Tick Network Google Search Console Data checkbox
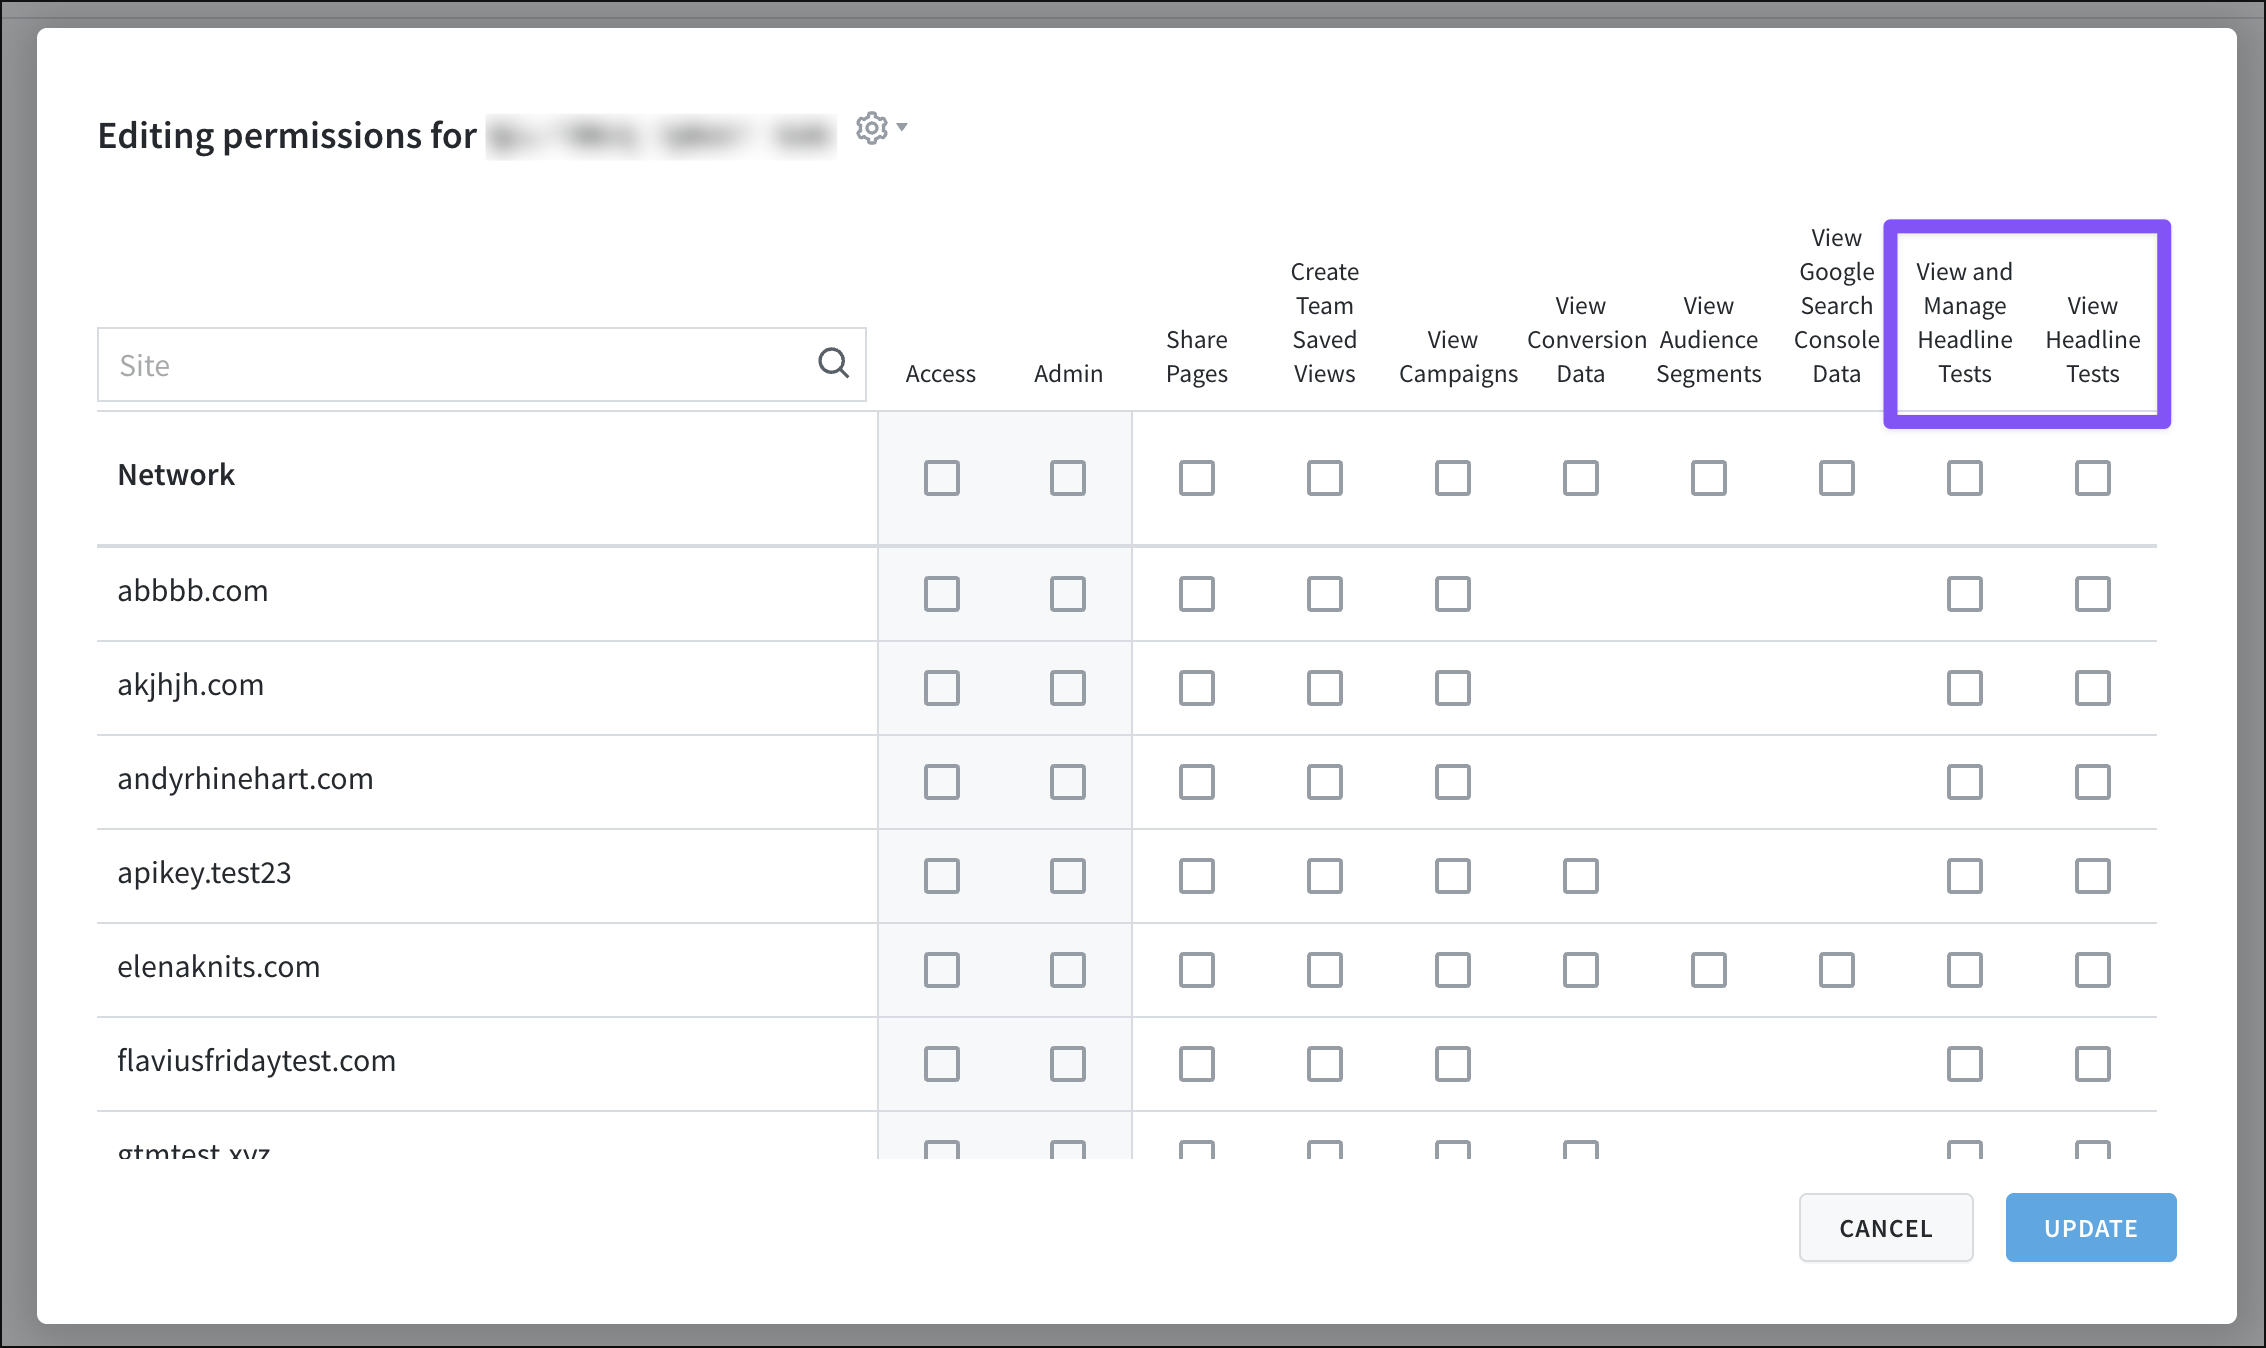 [x=1837, y=478]
